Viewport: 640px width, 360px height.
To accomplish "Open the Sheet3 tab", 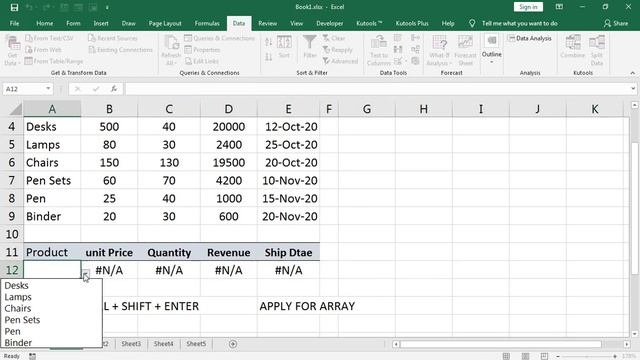I will tap(131, 344).
